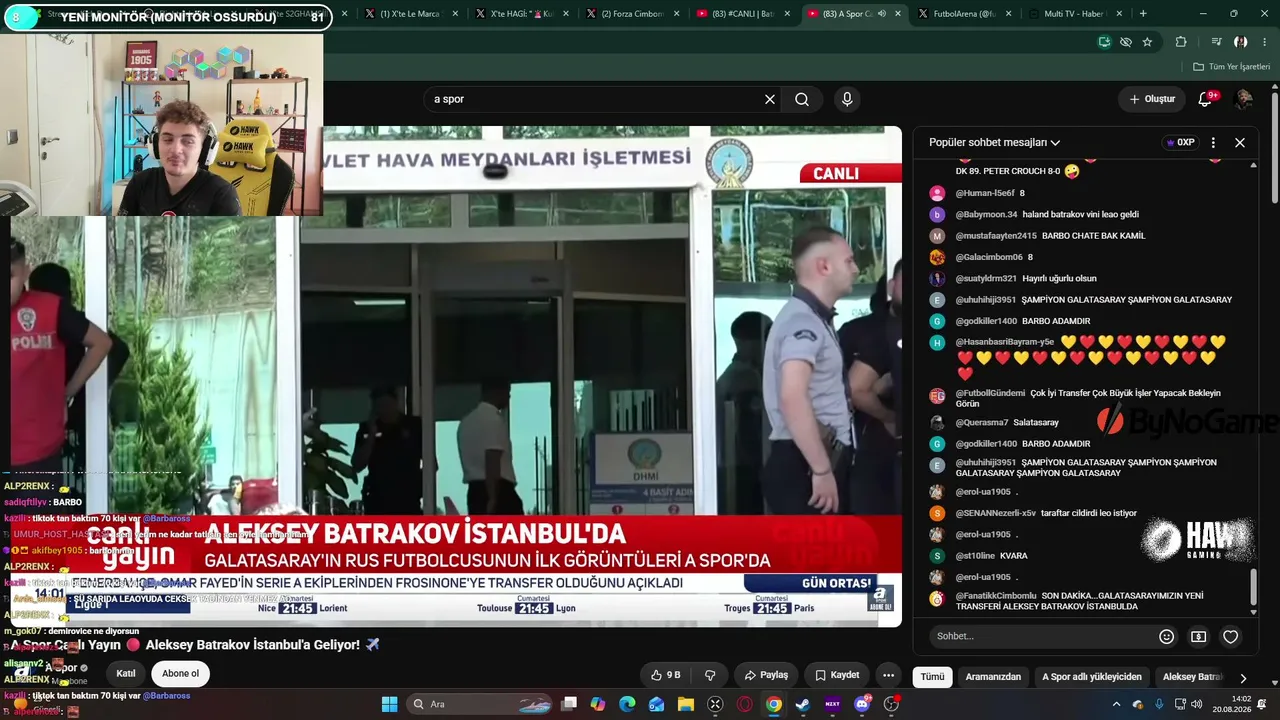Select the Tümü filter chip
Screen dimensions: 1280x720
pyautogui.click(x=932, y=677)
